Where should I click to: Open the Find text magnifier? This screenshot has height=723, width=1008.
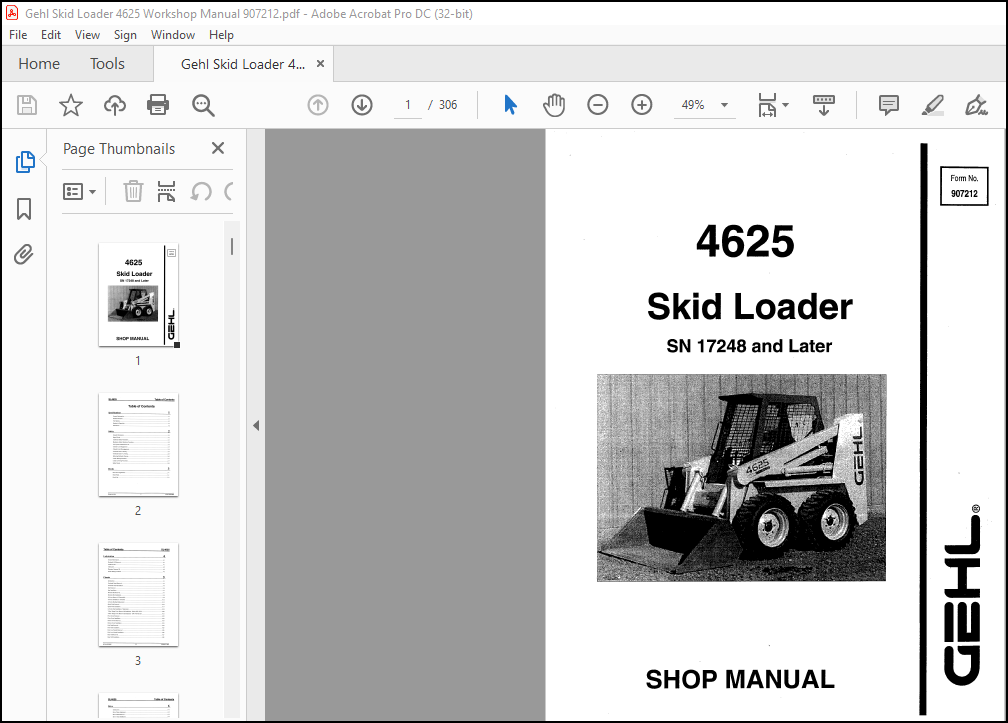[x=203, y=105]
